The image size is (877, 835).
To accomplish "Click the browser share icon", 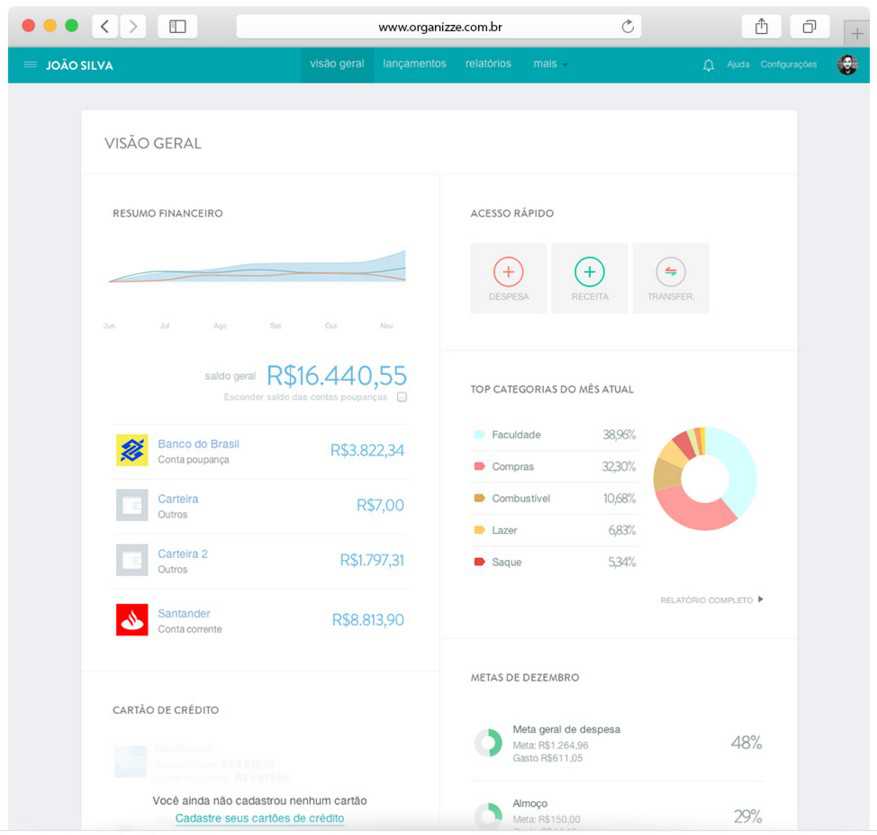I will pos(761,27).
